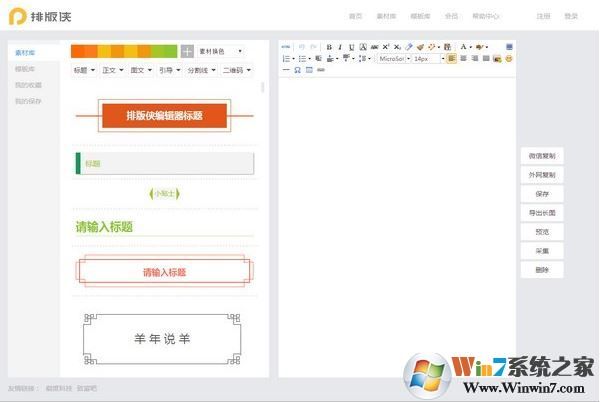The image size is (601, 402).
Task: Click the insert table icon
Action: 309,70
